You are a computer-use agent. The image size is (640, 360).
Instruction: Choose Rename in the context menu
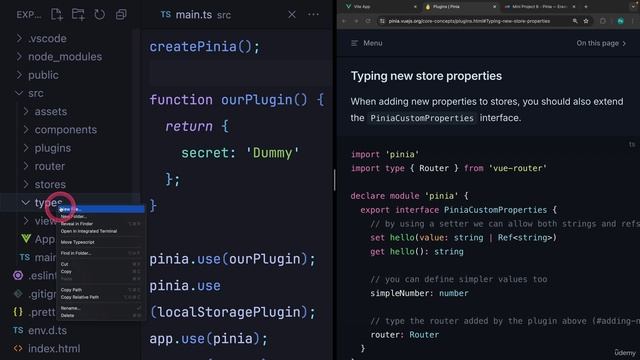pyautogui.click(x=101, y=308)
